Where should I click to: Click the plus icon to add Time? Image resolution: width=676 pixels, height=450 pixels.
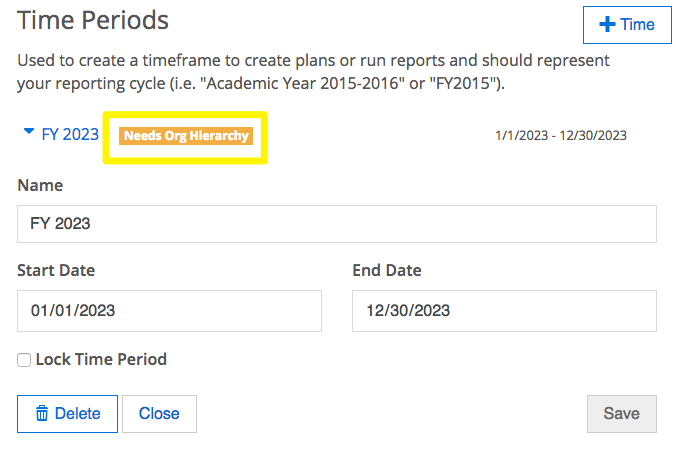coord(607,25)
